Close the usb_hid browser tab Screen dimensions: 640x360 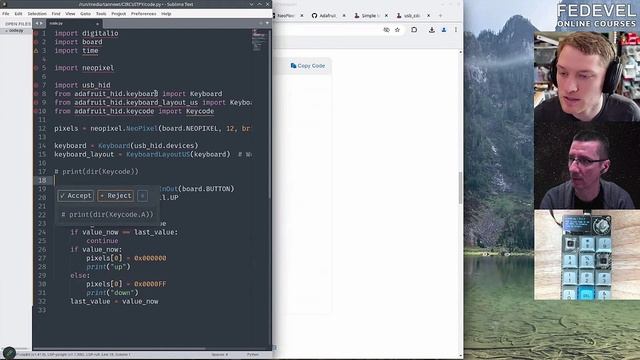point(428,16)
